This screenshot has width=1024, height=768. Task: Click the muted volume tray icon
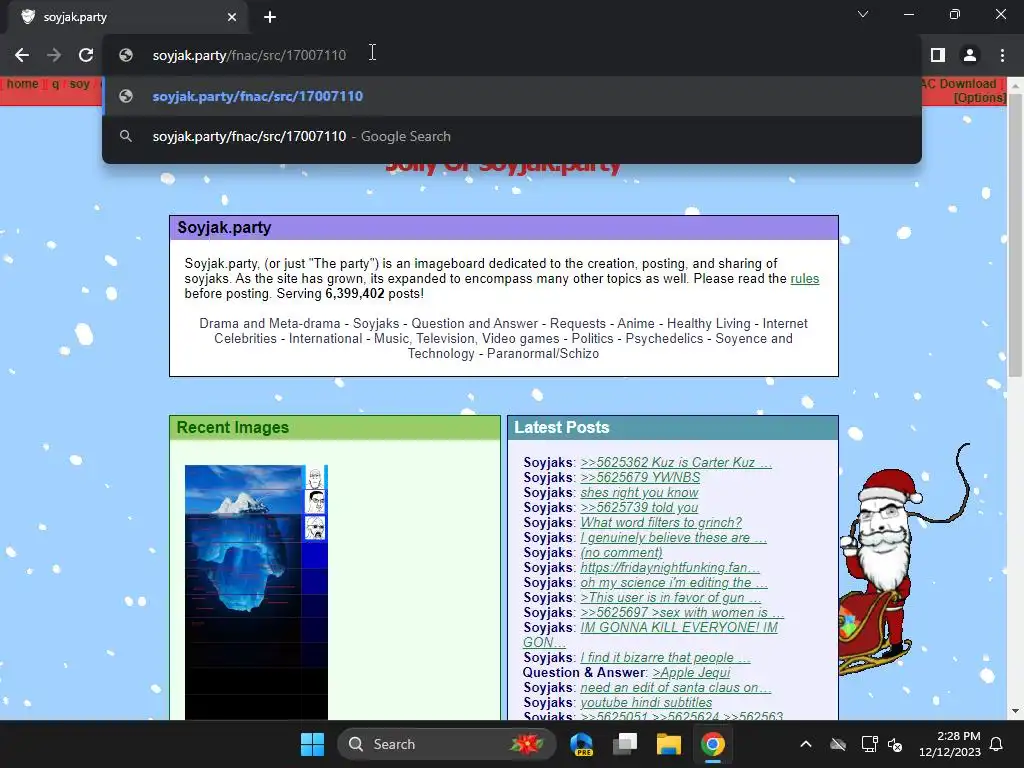895,744
